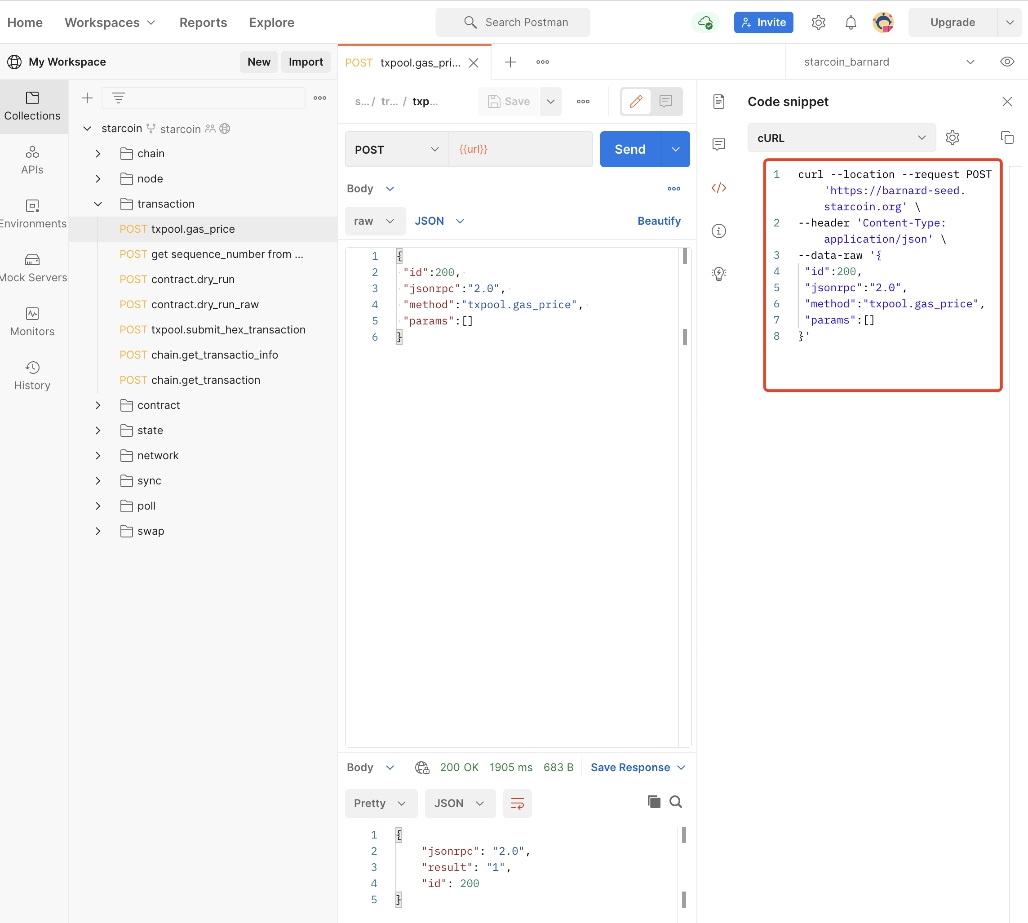Viewport: 1028px width, 923px height.
Task: Open code snippet settings gear
Action: pyautogui.click(x=952, y=138)
